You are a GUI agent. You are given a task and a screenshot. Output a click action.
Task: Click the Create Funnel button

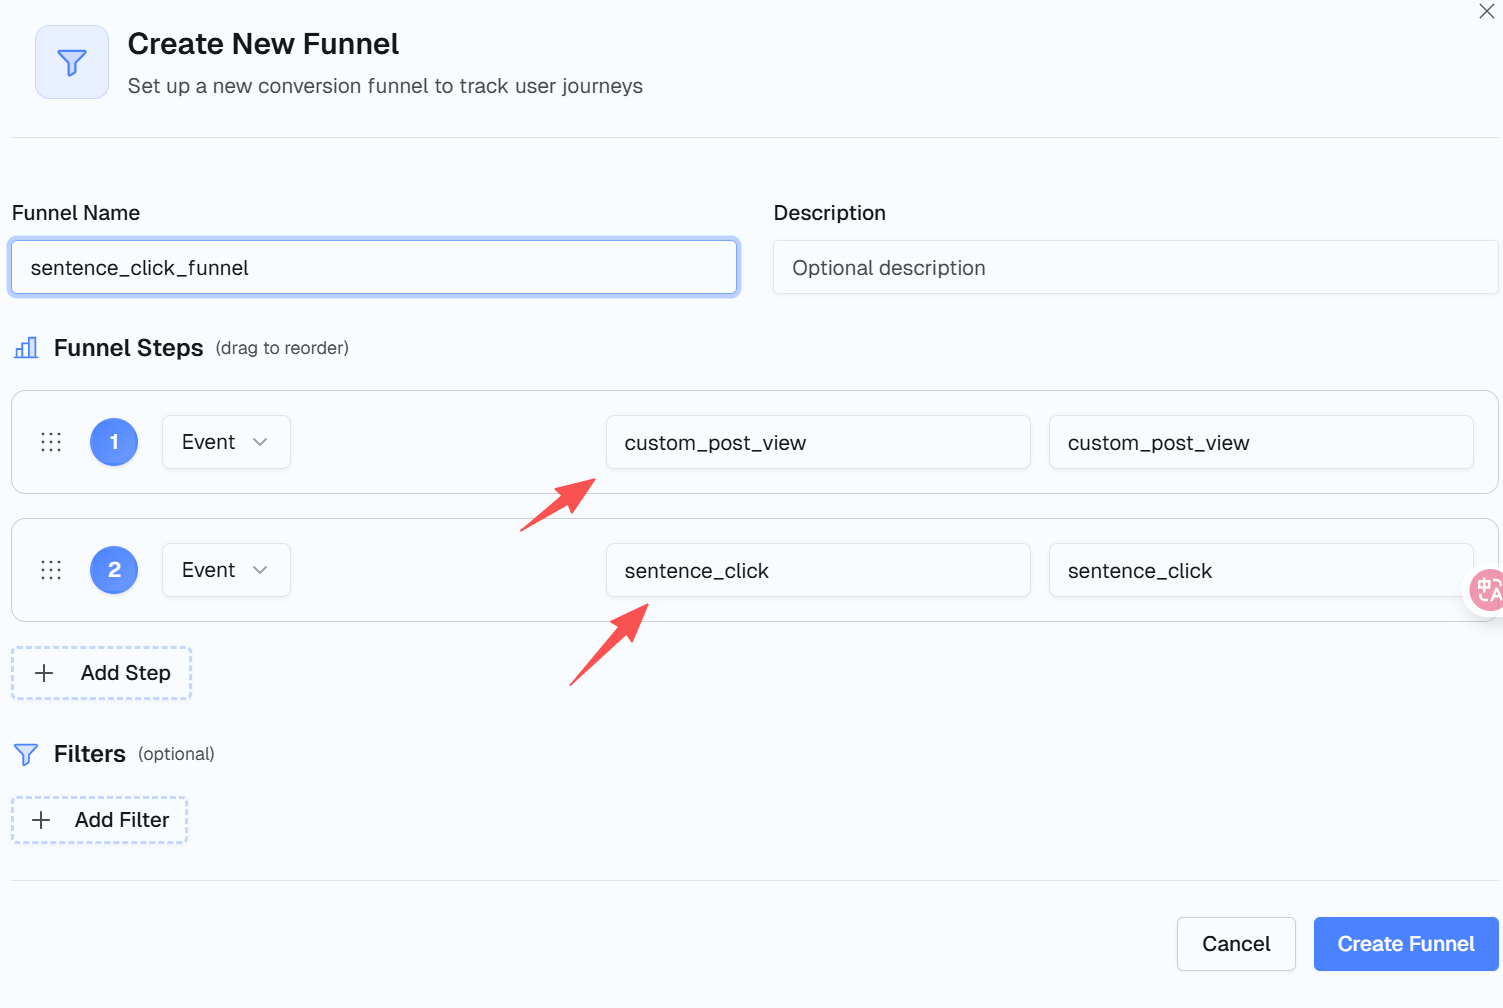tap(1406, 944)
